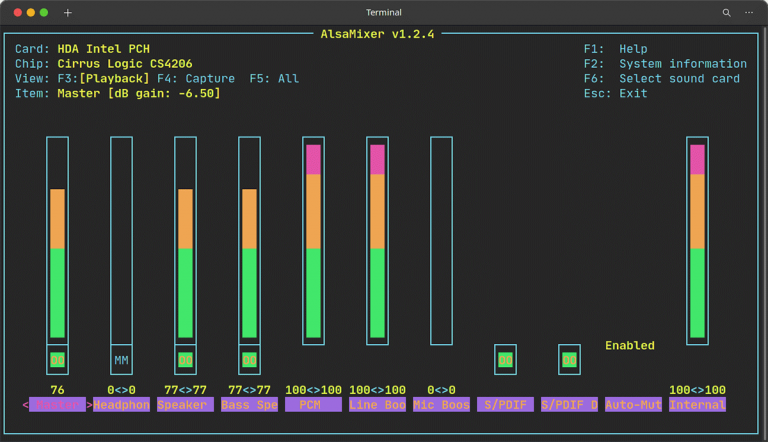Click the empty Headphone volume bar

pyautogui.click(x=121, y=241)
